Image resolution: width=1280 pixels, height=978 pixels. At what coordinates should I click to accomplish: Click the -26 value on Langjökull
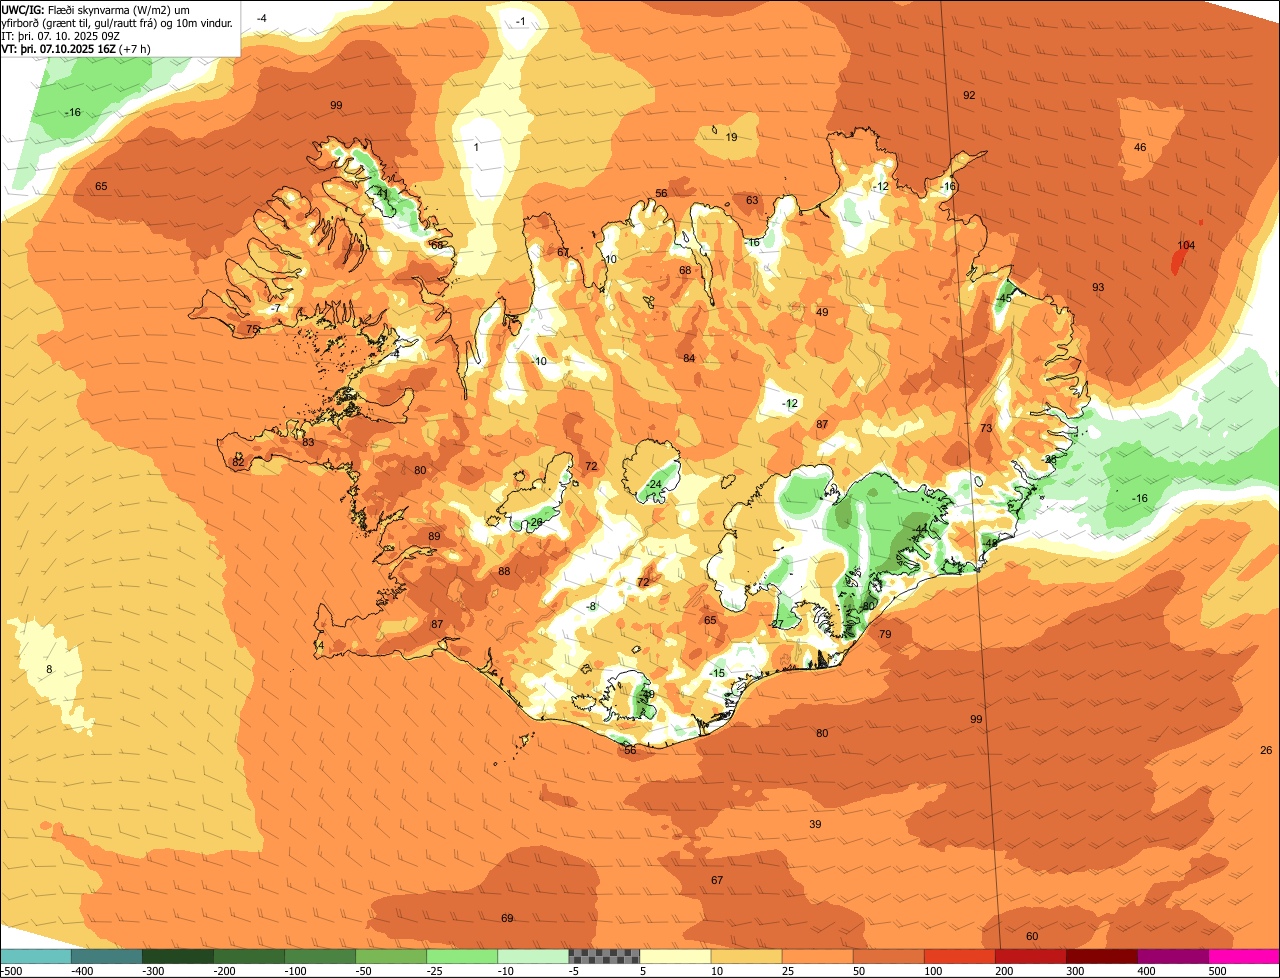535,522
